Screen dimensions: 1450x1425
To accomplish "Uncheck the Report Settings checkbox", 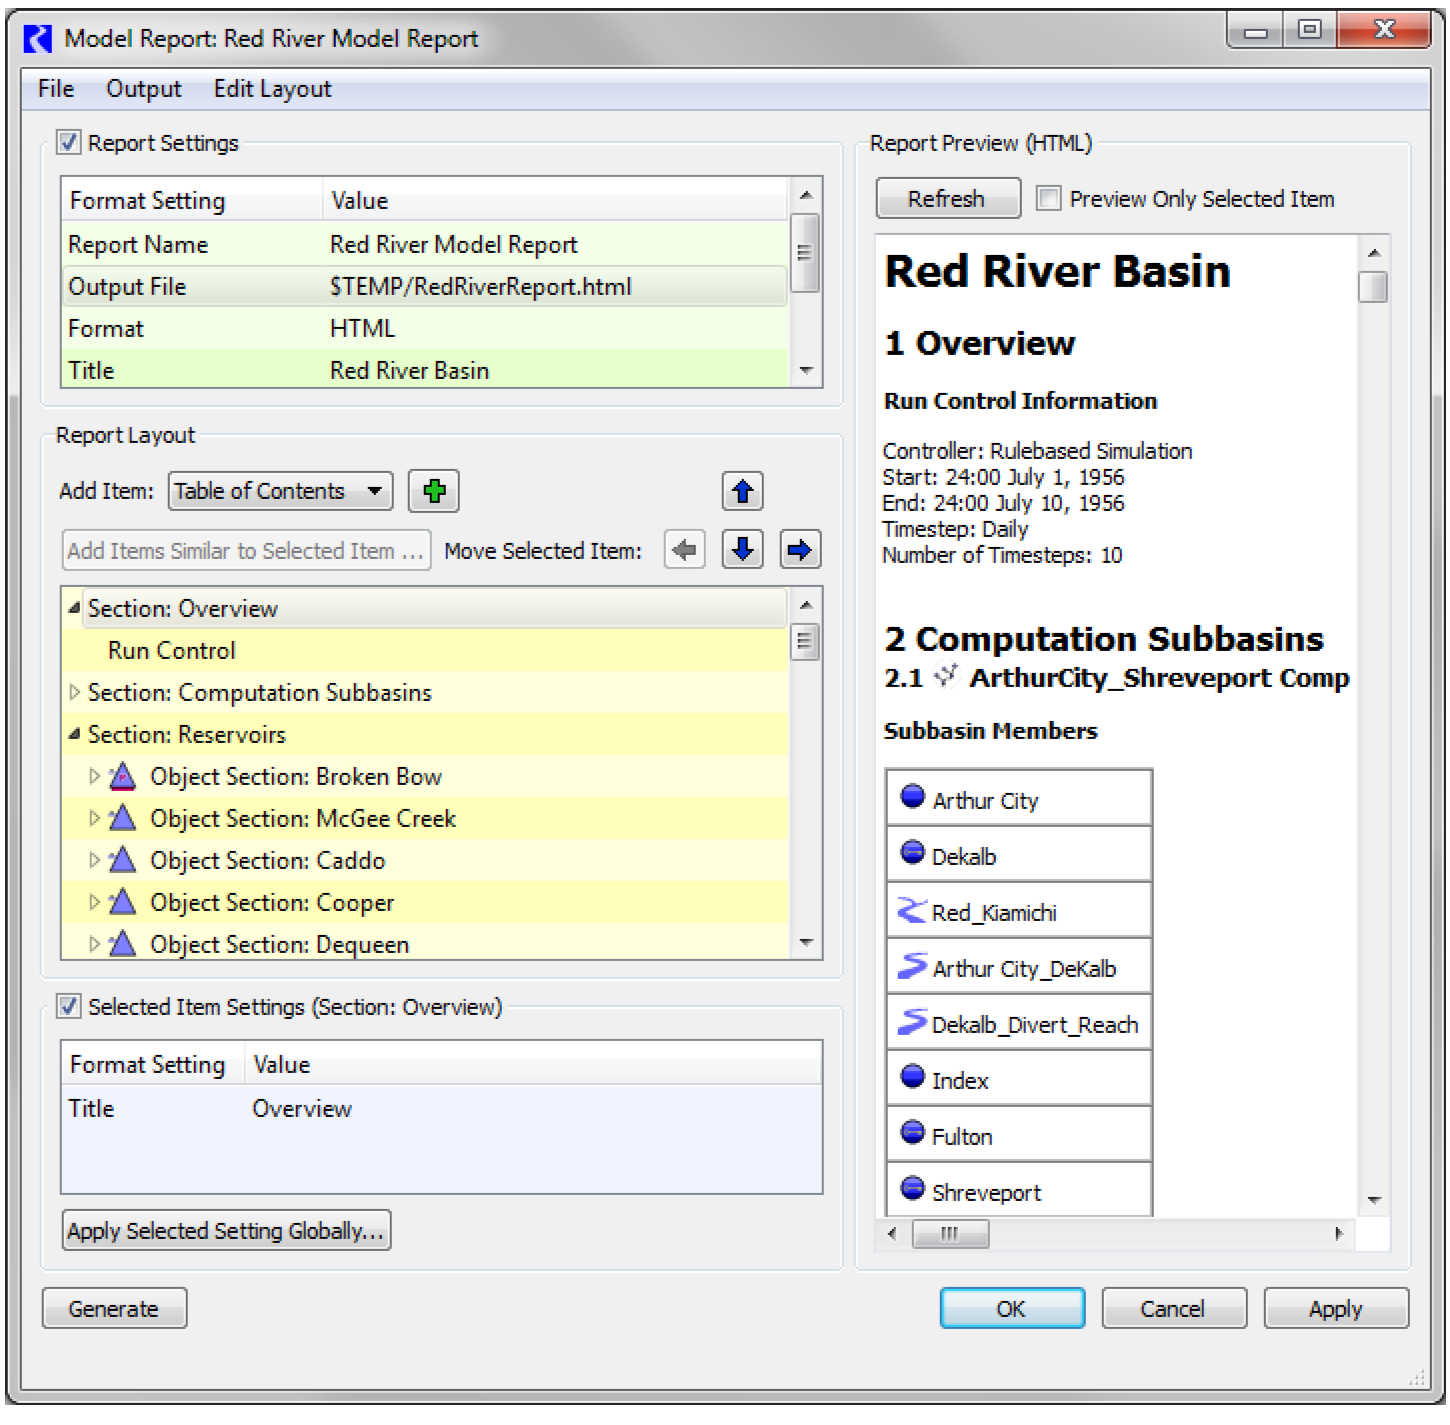I will click(x=69, y=143).
